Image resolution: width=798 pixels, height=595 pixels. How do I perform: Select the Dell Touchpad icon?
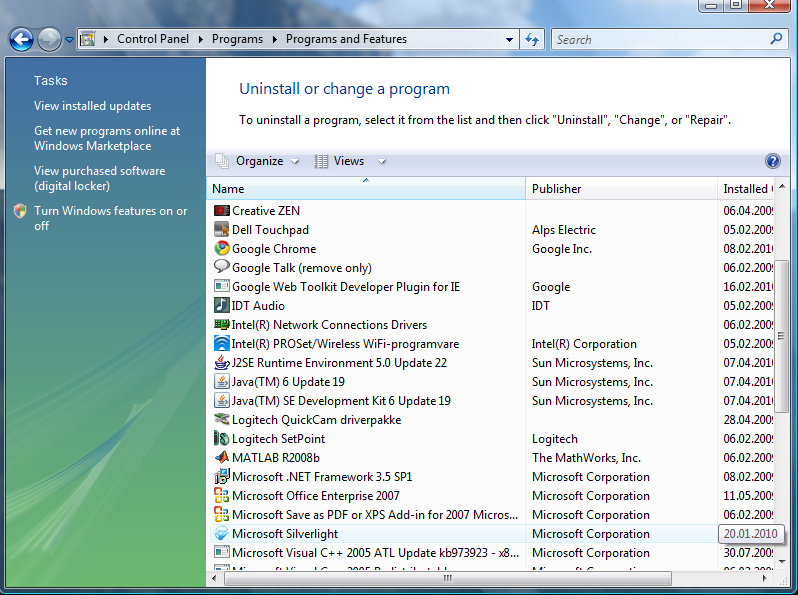click(x=221, y=230)
